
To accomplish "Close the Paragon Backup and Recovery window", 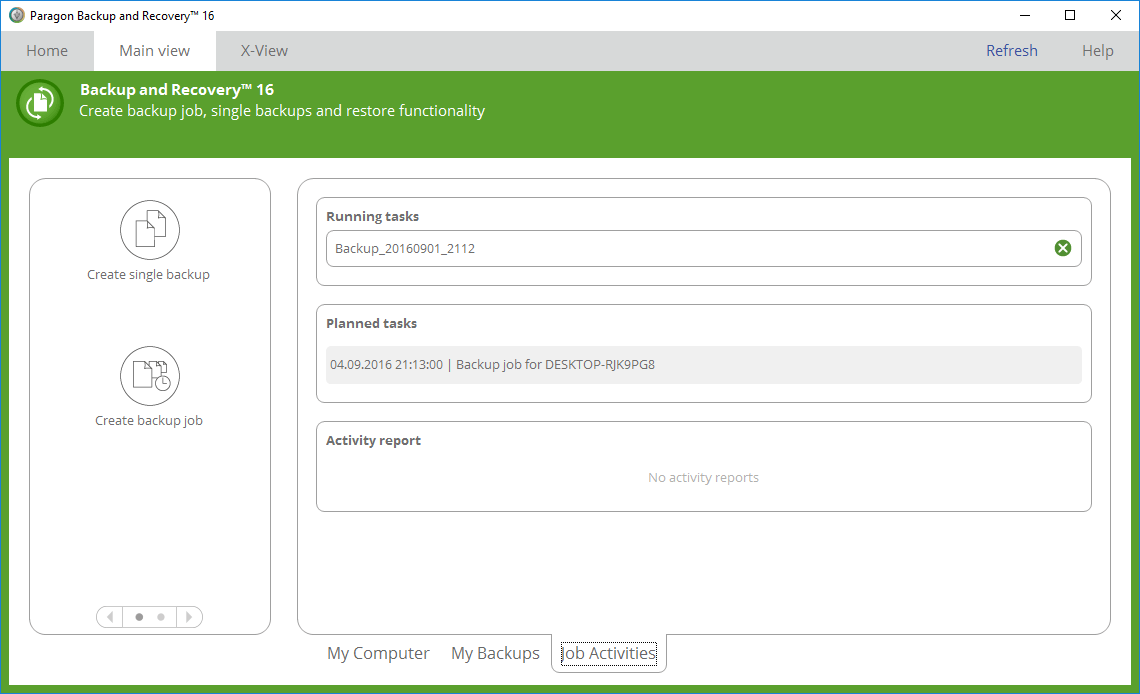I will (x=1115, y=15).
